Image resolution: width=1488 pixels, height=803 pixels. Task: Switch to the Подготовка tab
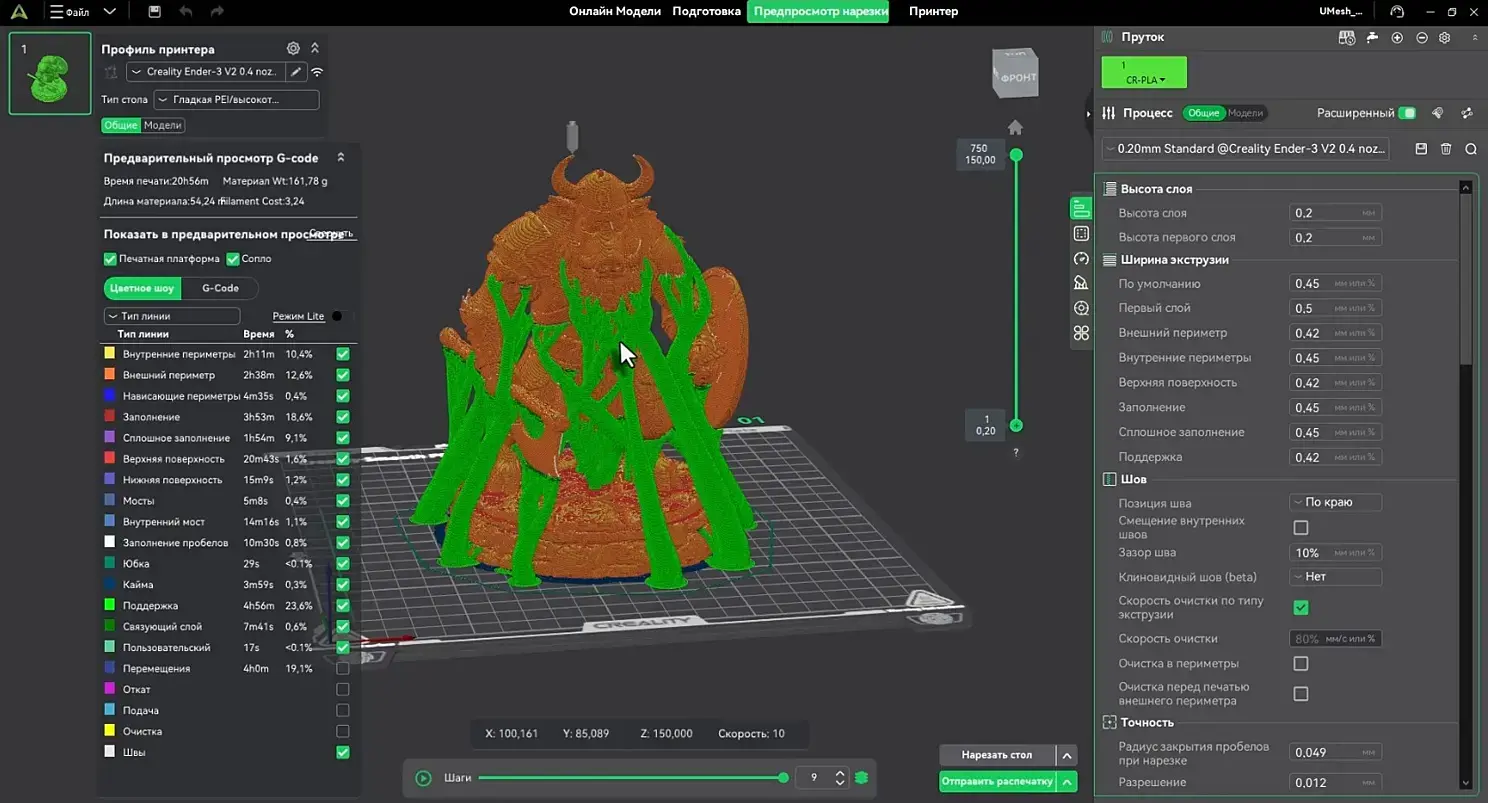[706, 12]
